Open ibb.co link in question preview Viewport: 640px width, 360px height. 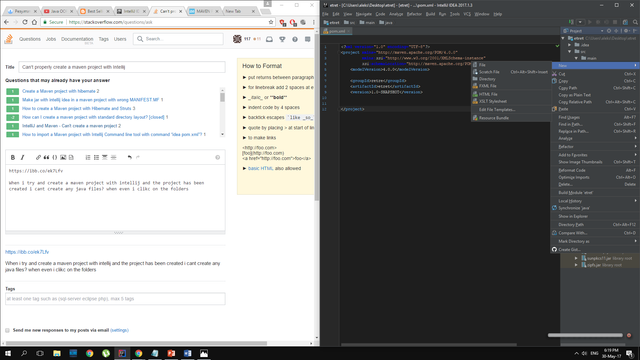(x=27, y=252)
